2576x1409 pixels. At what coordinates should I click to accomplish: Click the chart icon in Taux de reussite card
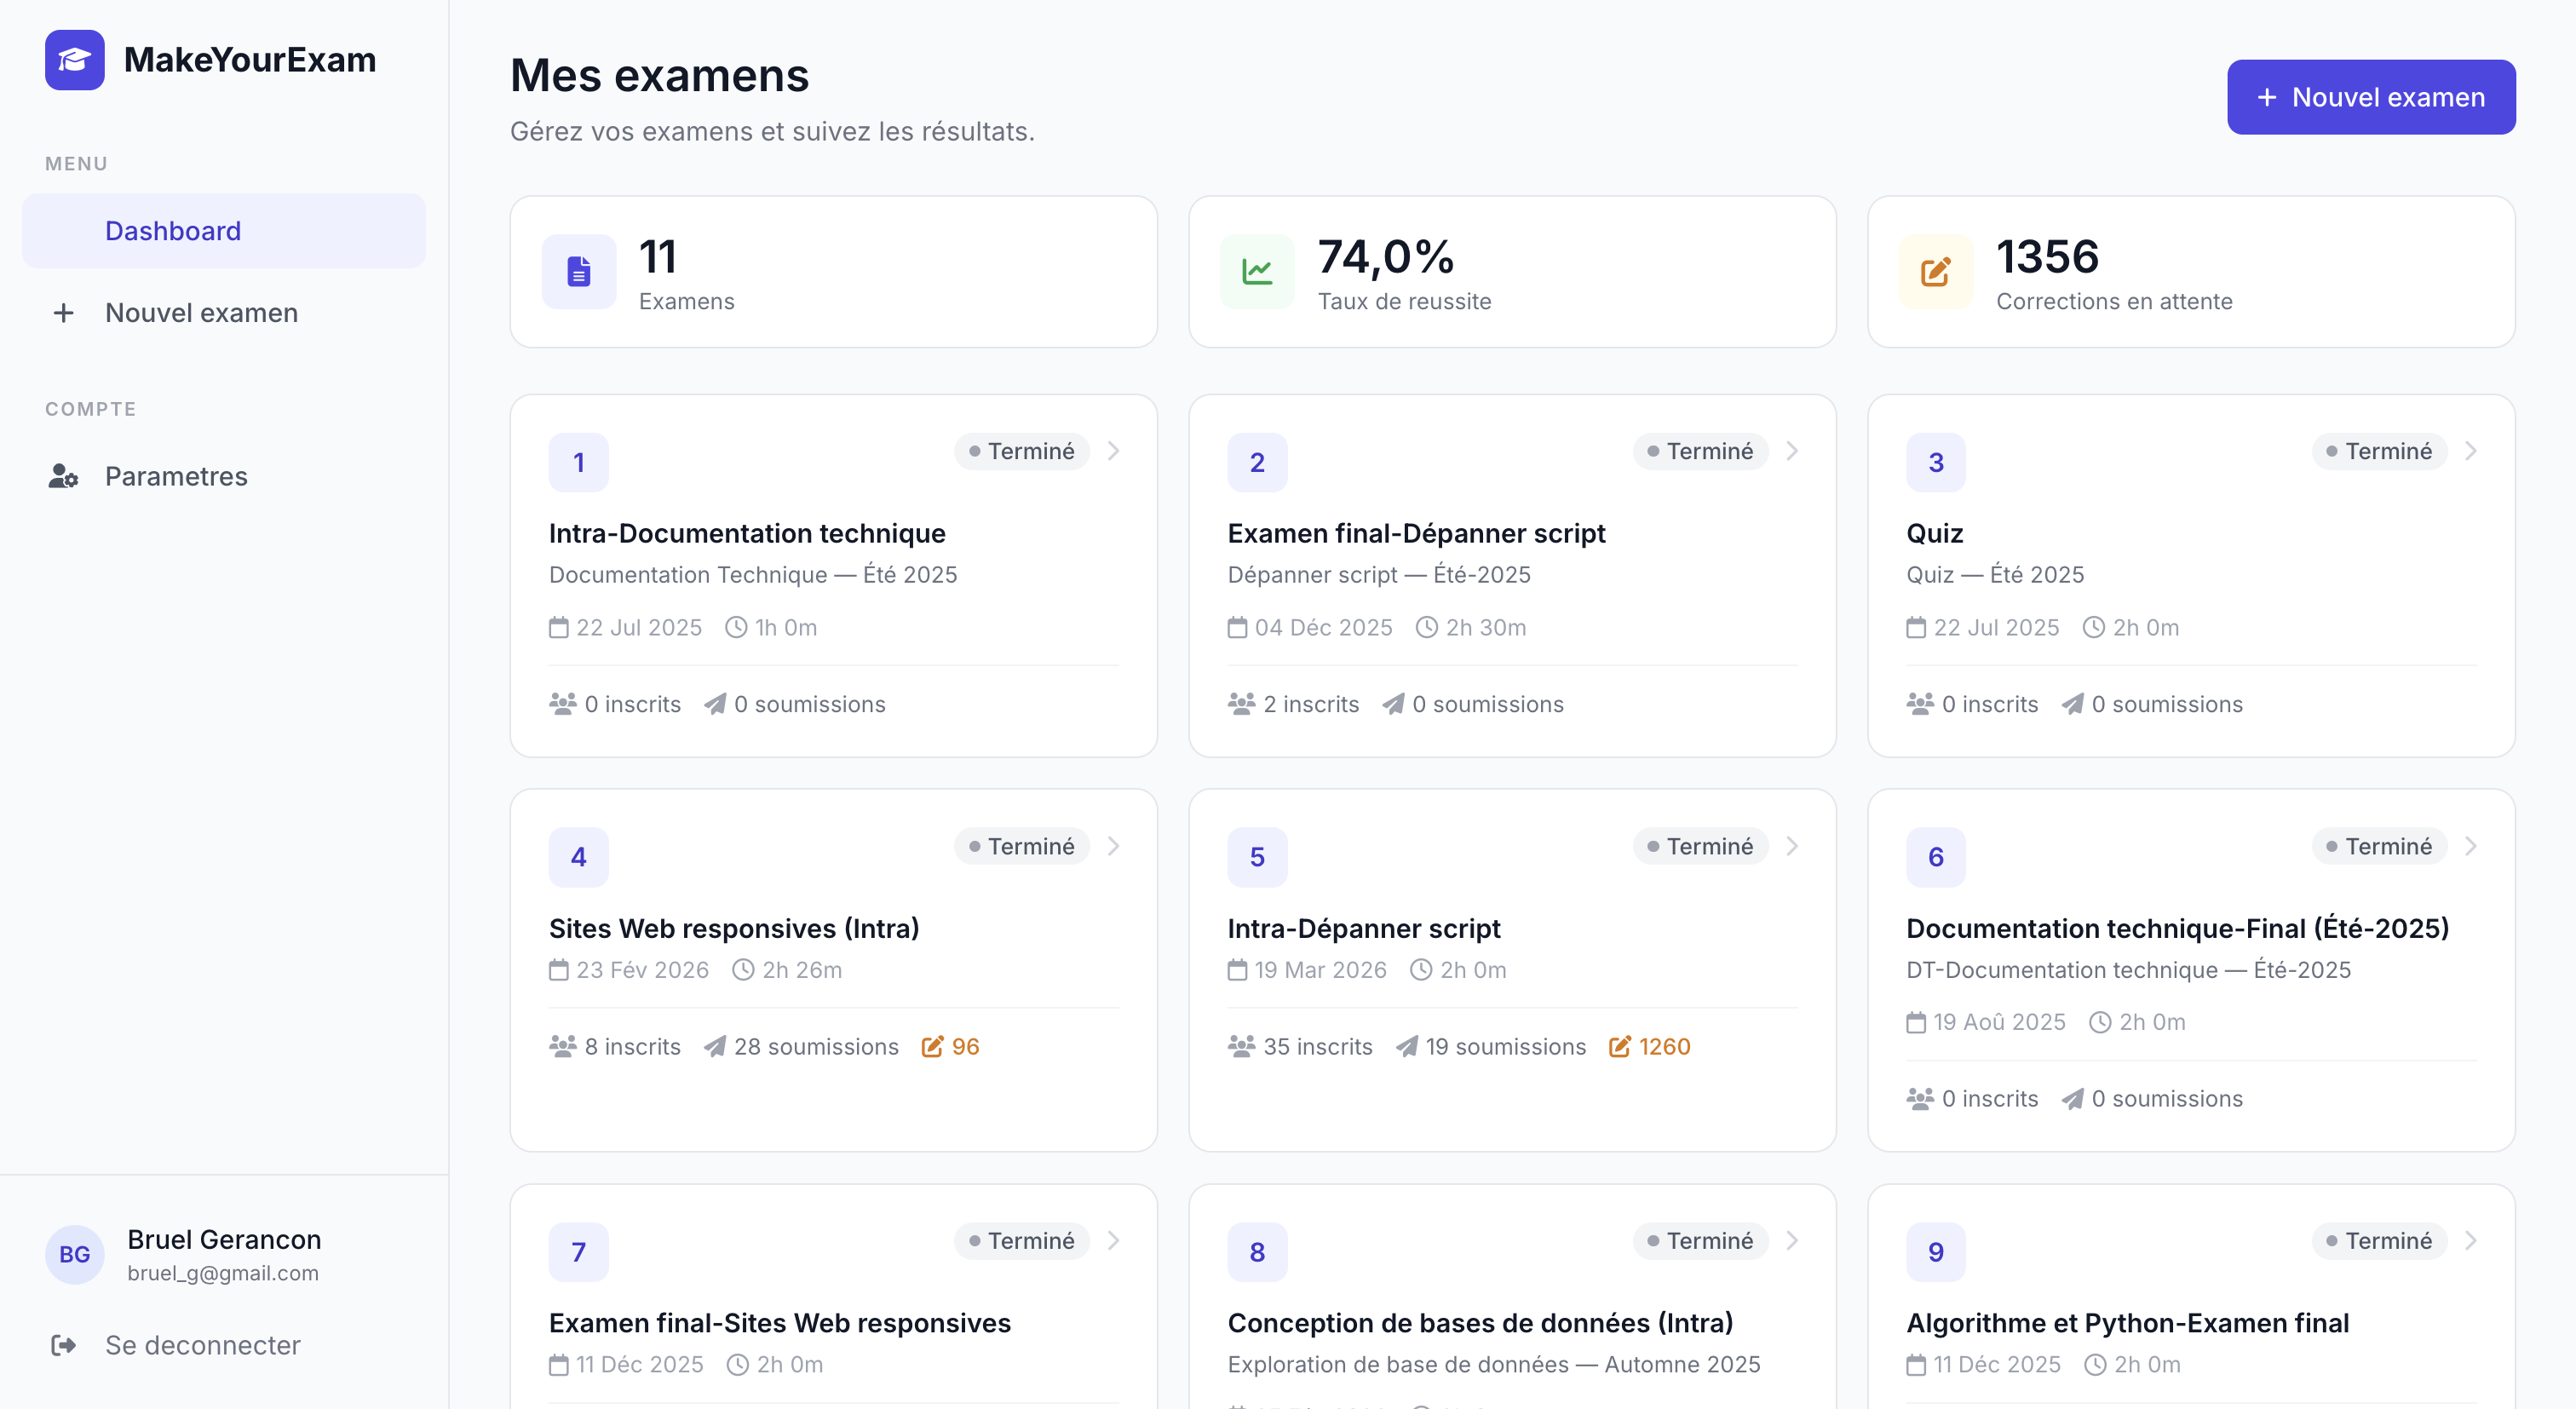coord(1257,272)
